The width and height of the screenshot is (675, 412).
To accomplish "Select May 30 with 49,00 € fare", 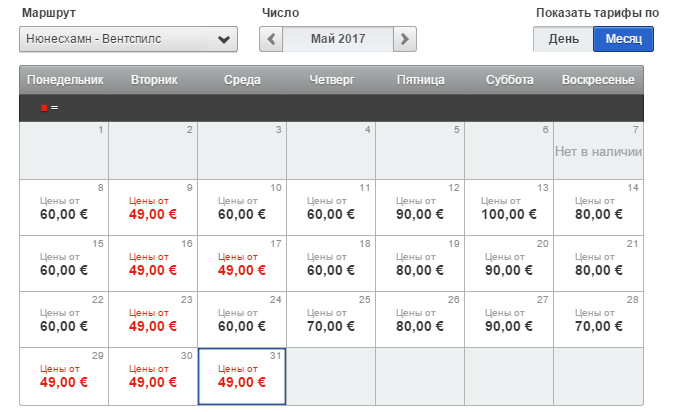I will tap(153, 376).
